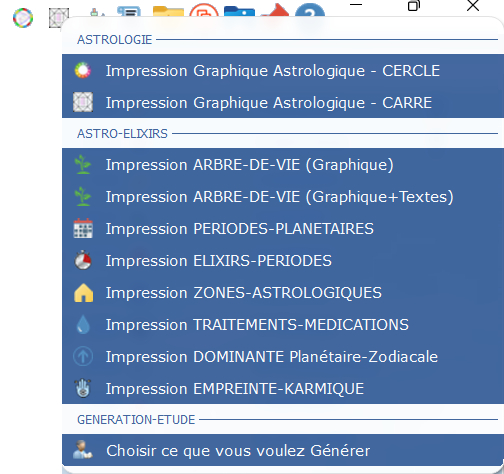Click the blue help question mark icon
504x474 pixels.
310,10
